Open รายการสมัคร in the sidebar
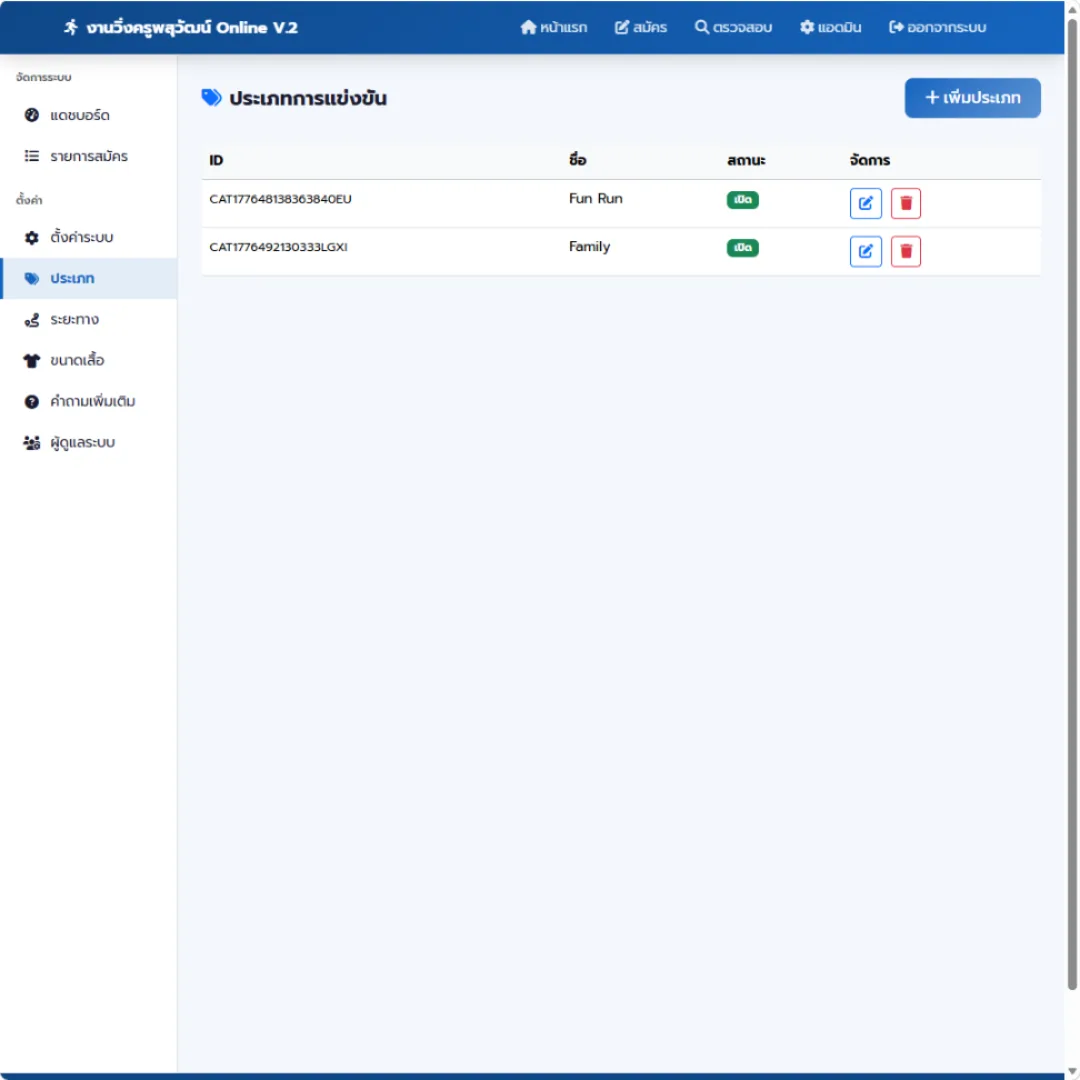The image size is (1080, 1080). [89, 156]
